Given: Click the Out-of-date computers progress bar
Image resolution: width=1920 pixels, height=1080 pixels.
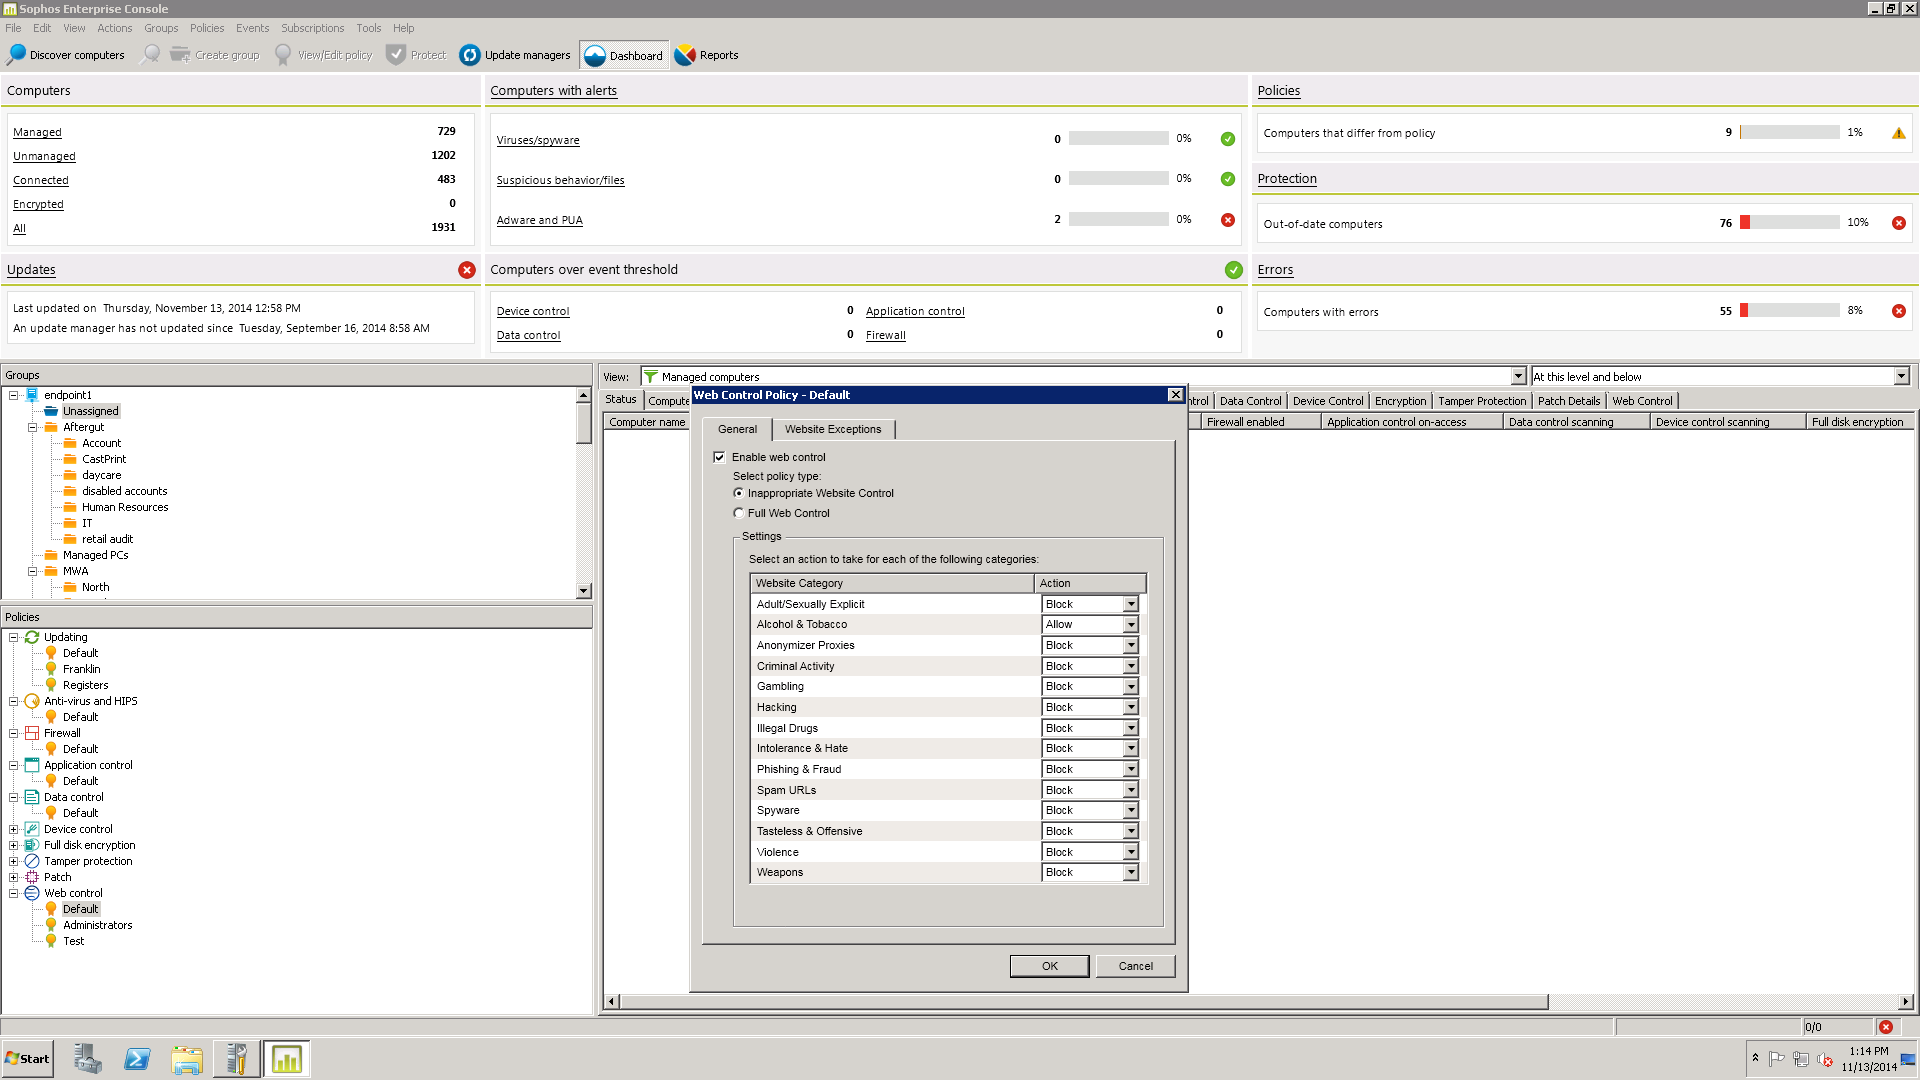Looking at the screenshot, I should (1789, 223).
